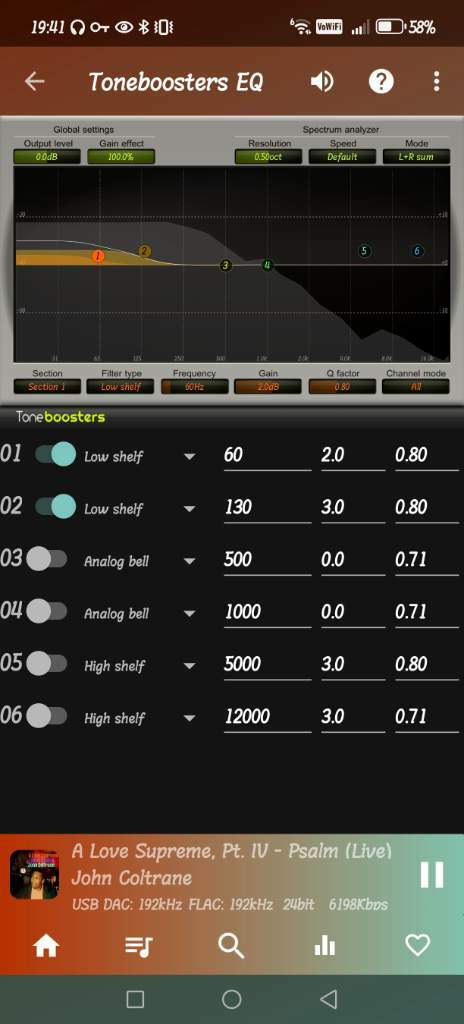The width and height of the screenshot is (464, 1024).
Task: Expand filter type dropdown for band 01
Action: (x=190, y=456)
